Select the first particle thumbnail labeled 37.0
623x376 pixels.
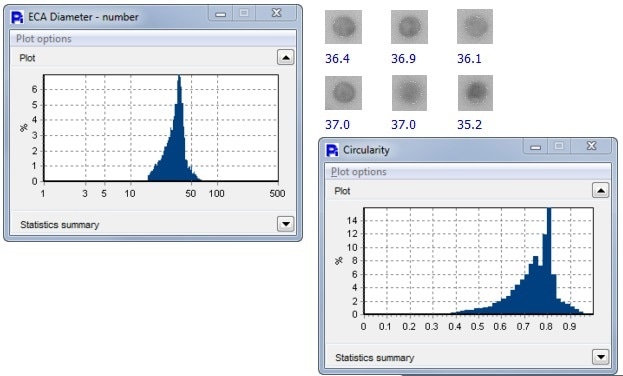click(343, 93)
